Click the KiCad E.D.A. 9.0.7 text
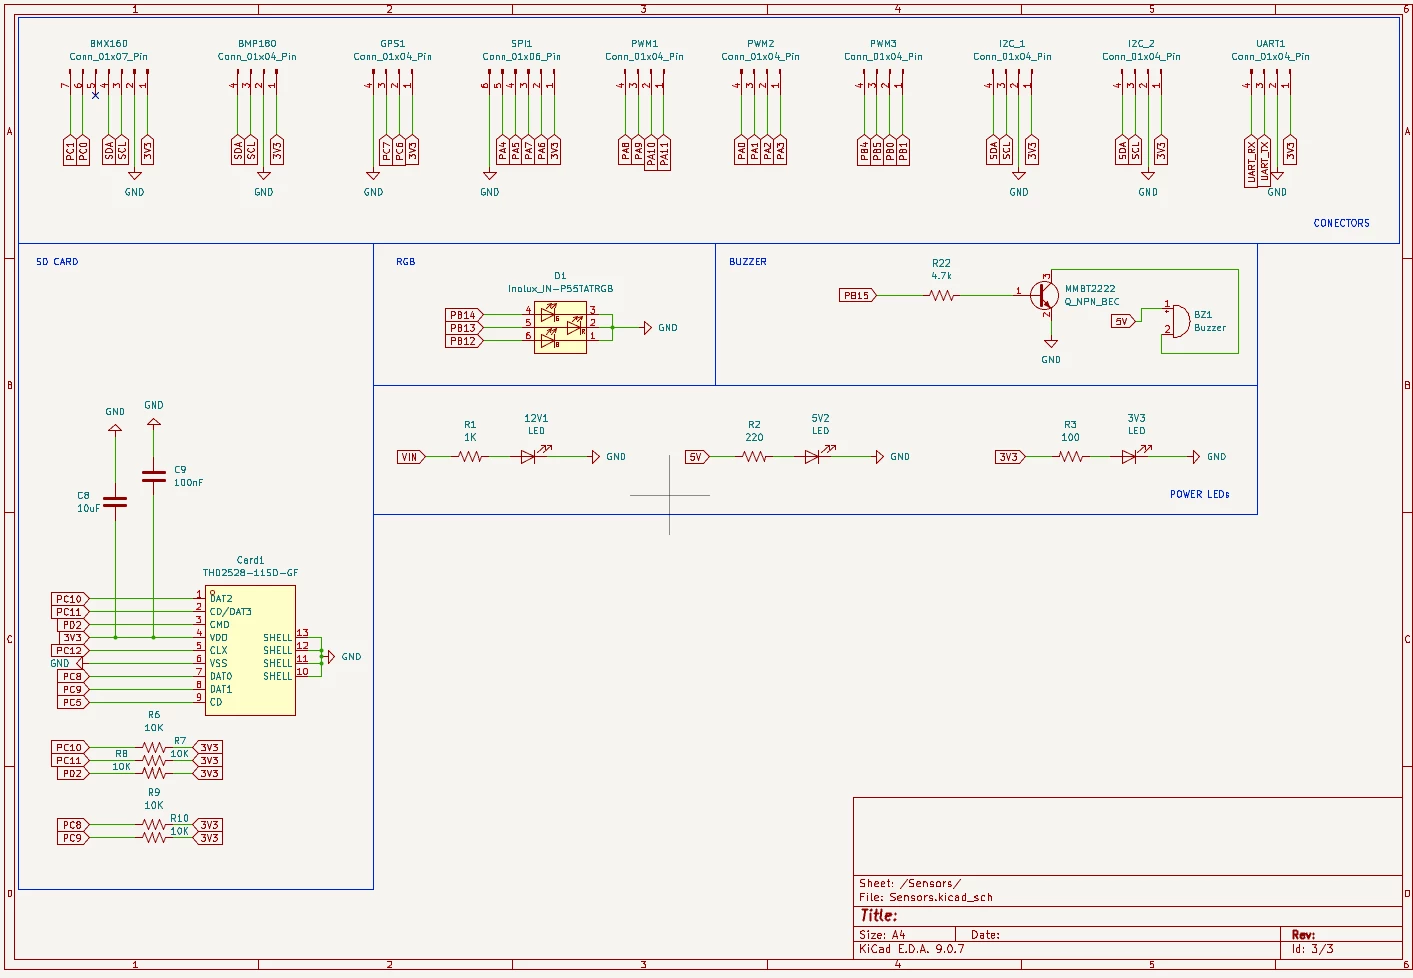This screenshot has height=978, width=1413. [x=912, y=949]
